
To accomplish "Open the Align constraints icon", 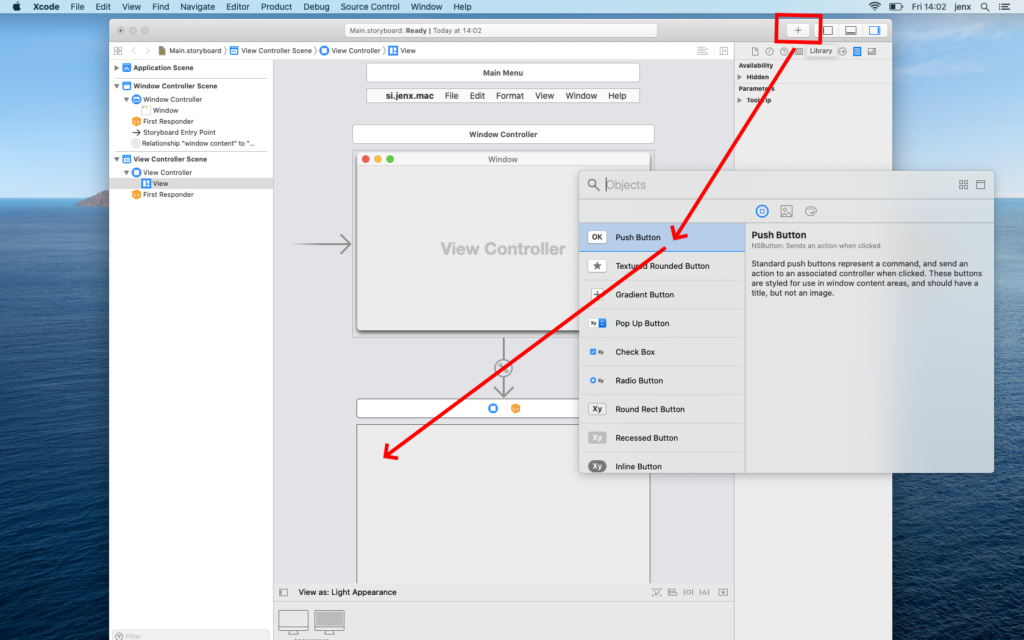I will coord(688,592).
